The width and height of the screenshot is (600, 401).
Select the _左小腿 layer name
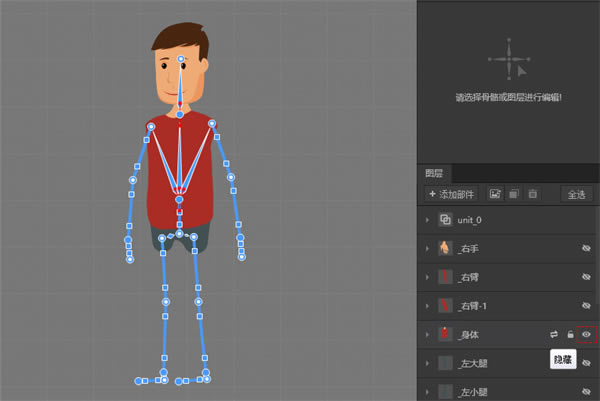click(474, 391)
